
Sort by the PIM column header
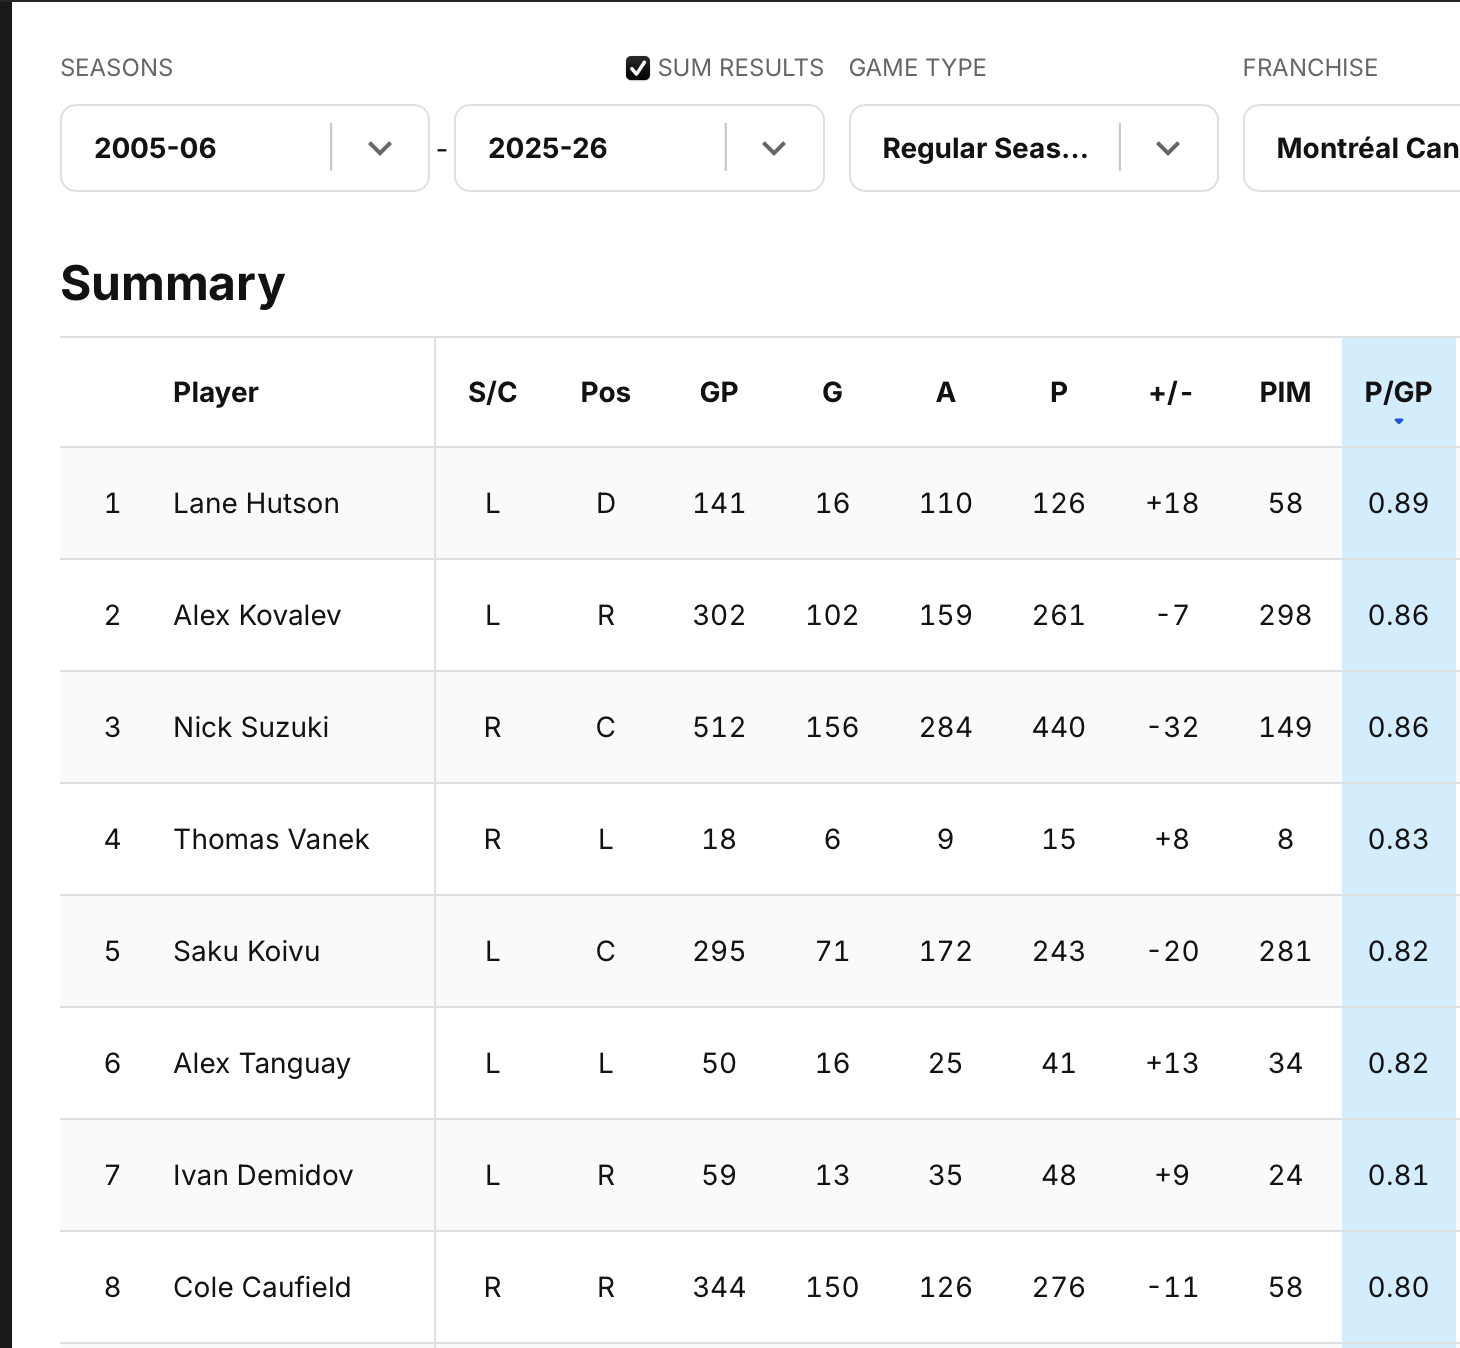tap(1284, 392)
